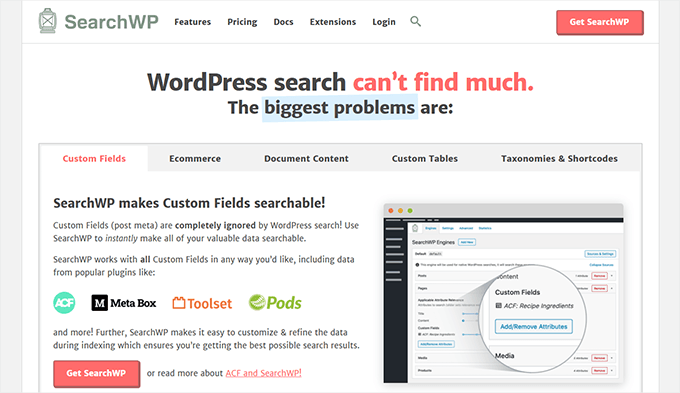Open the Taxonomies & Shortcodes tab
The image size is (680, 393).
559,158
